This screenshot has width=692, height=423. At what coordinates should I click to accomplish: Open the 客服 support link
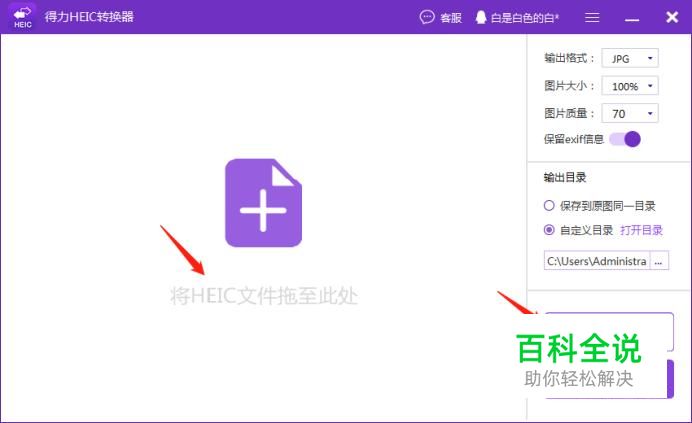[451, 18]
